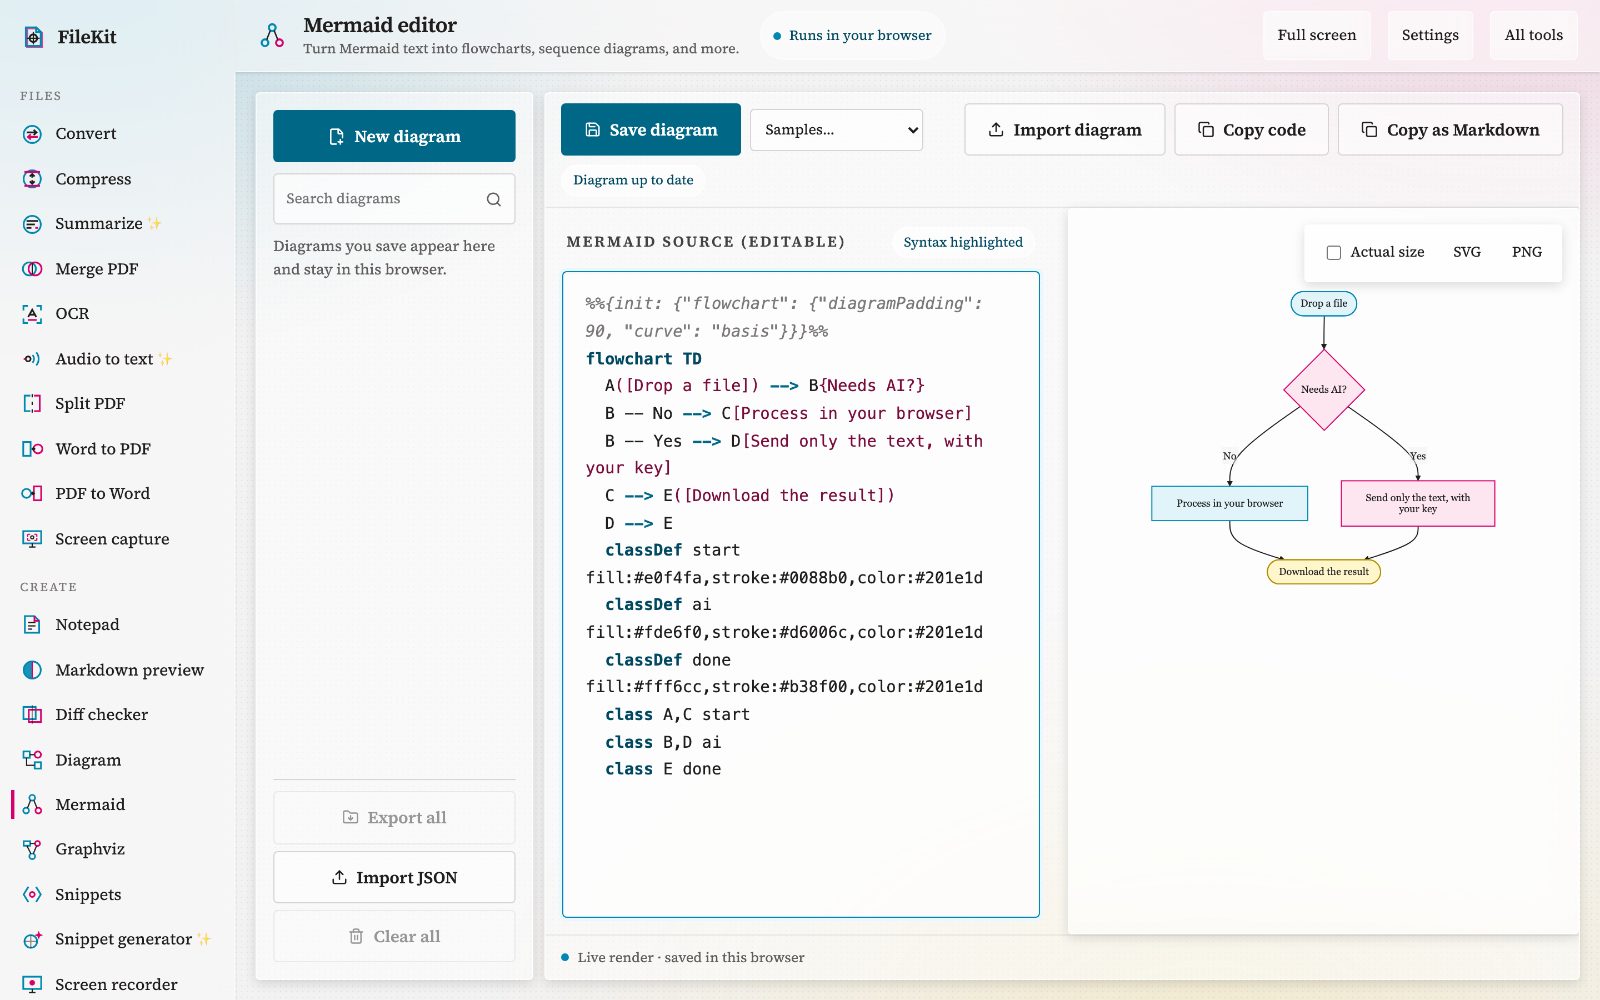
Task: Select the Audio to text icon
Action: [x=32, y=359]
